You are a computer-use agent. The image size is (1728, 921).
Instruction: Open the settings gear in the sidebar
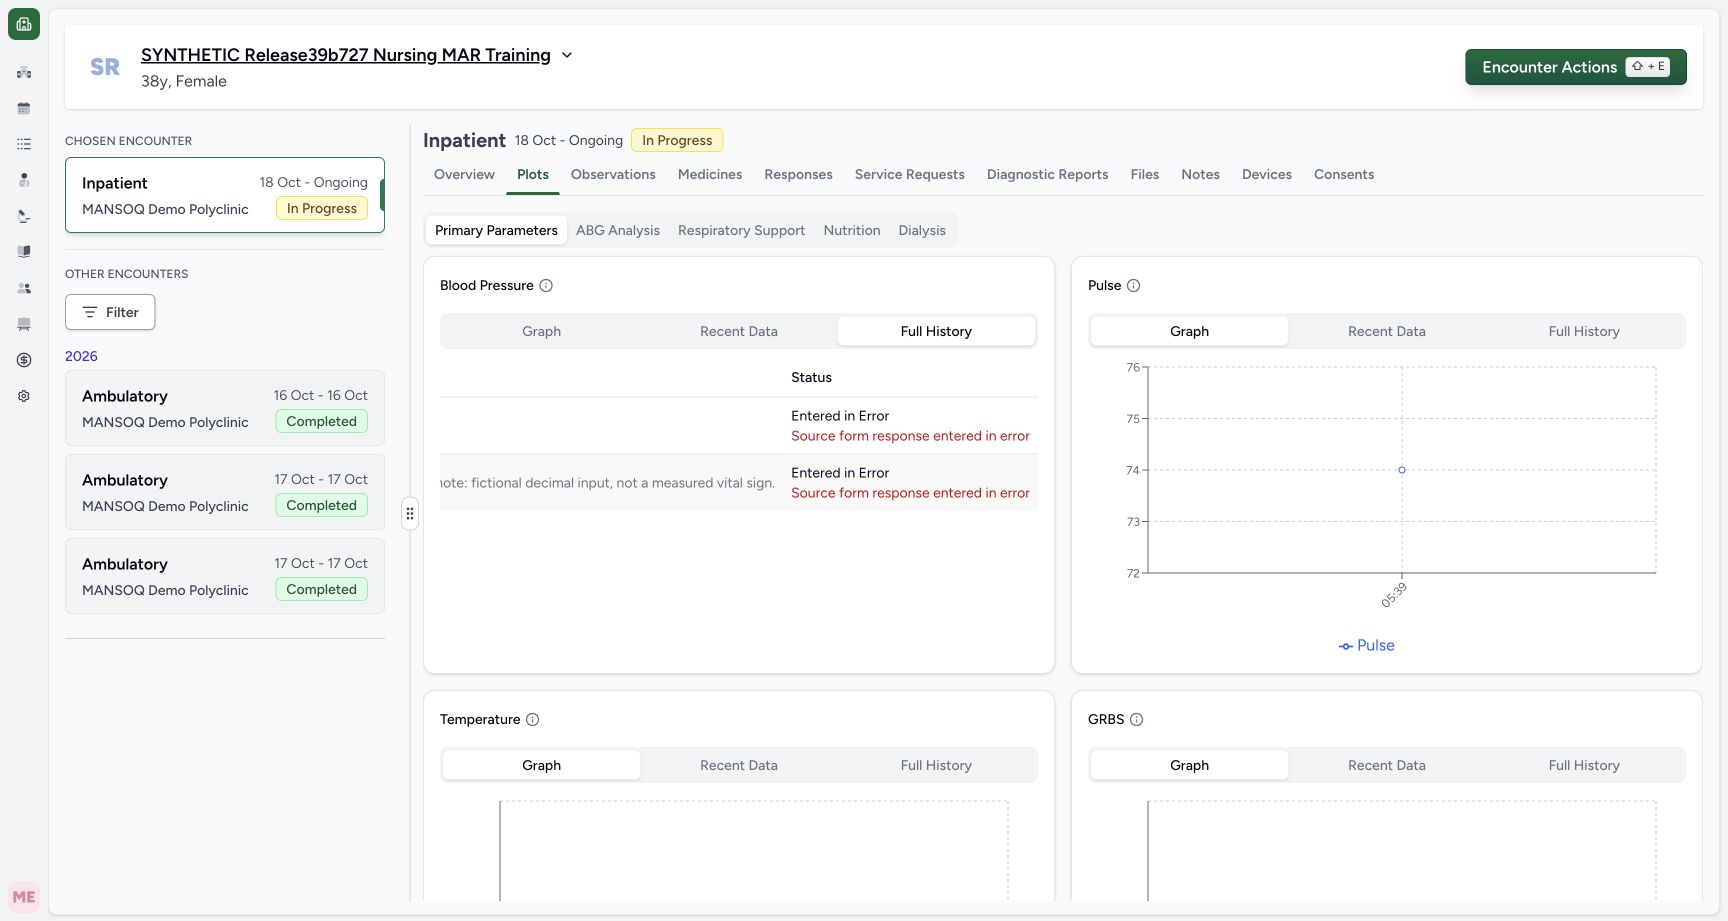pos(24,396)
